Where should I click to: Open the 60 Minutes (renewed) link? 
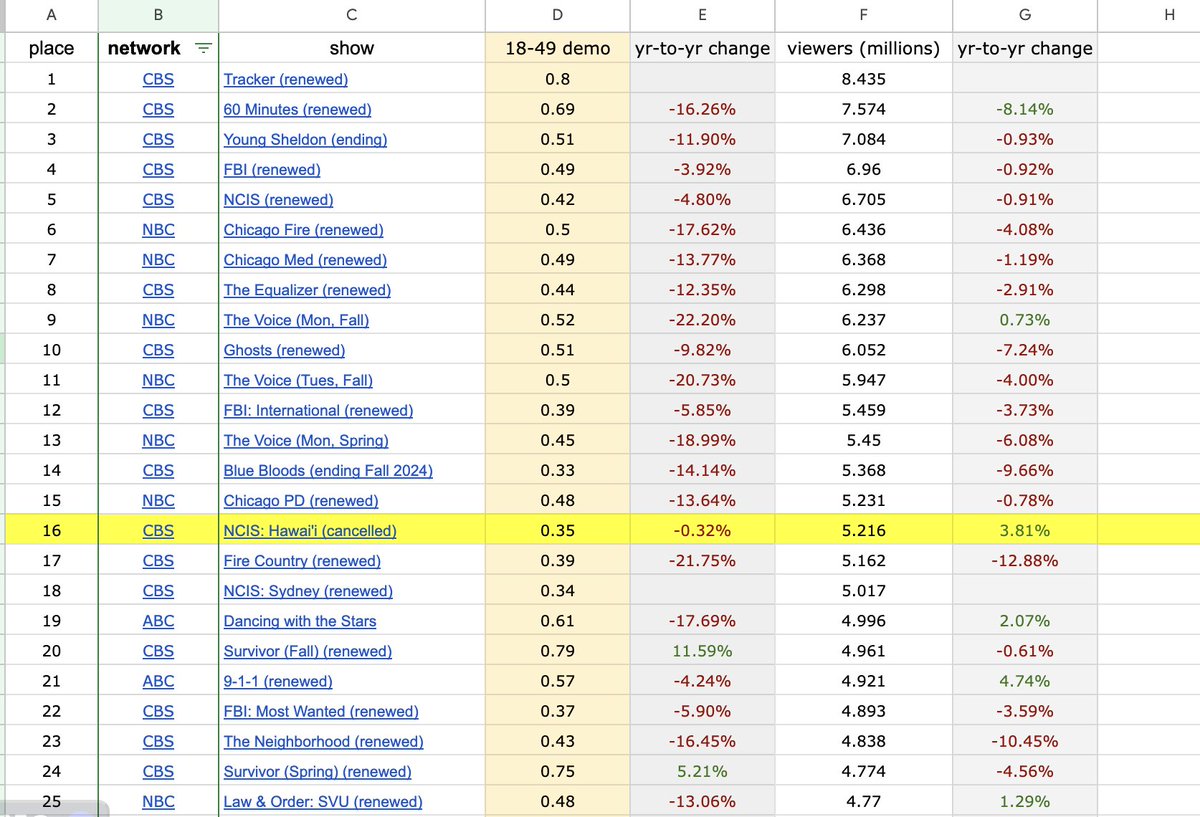(x=297, y=109)
